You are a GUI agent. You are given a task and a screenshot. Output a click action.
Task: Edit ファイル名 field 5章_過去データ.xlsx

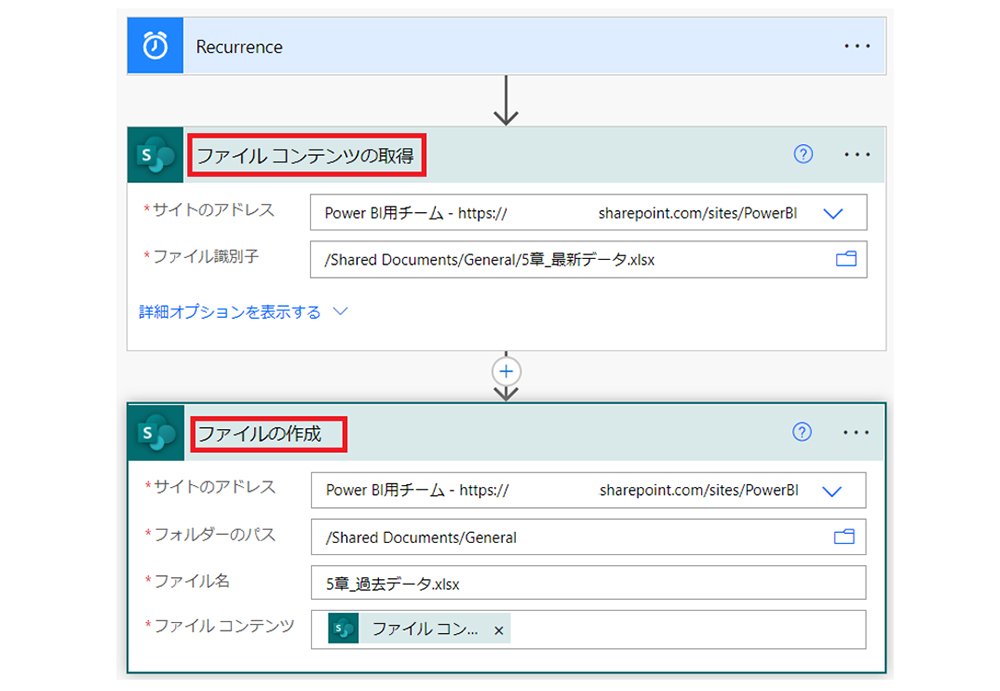[588, 583]
